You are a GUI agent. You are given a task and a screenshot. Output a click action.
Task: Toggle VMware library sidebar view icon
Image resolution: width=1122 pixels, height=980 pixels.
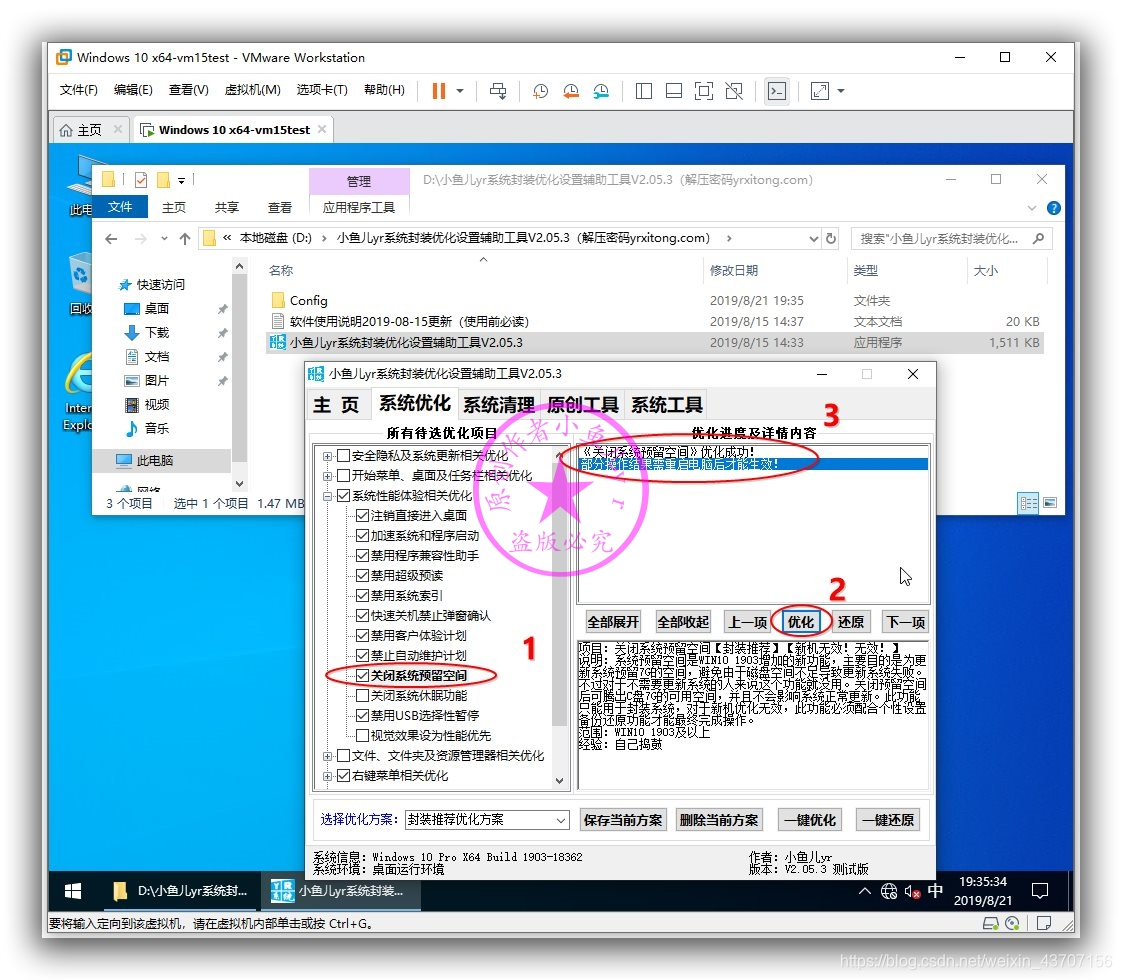[x=643, y=91]
